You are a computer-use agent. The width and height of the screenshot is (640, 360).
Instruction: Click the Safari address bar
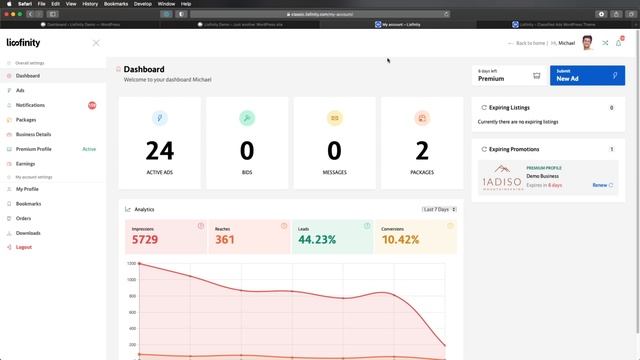point(320,14)
